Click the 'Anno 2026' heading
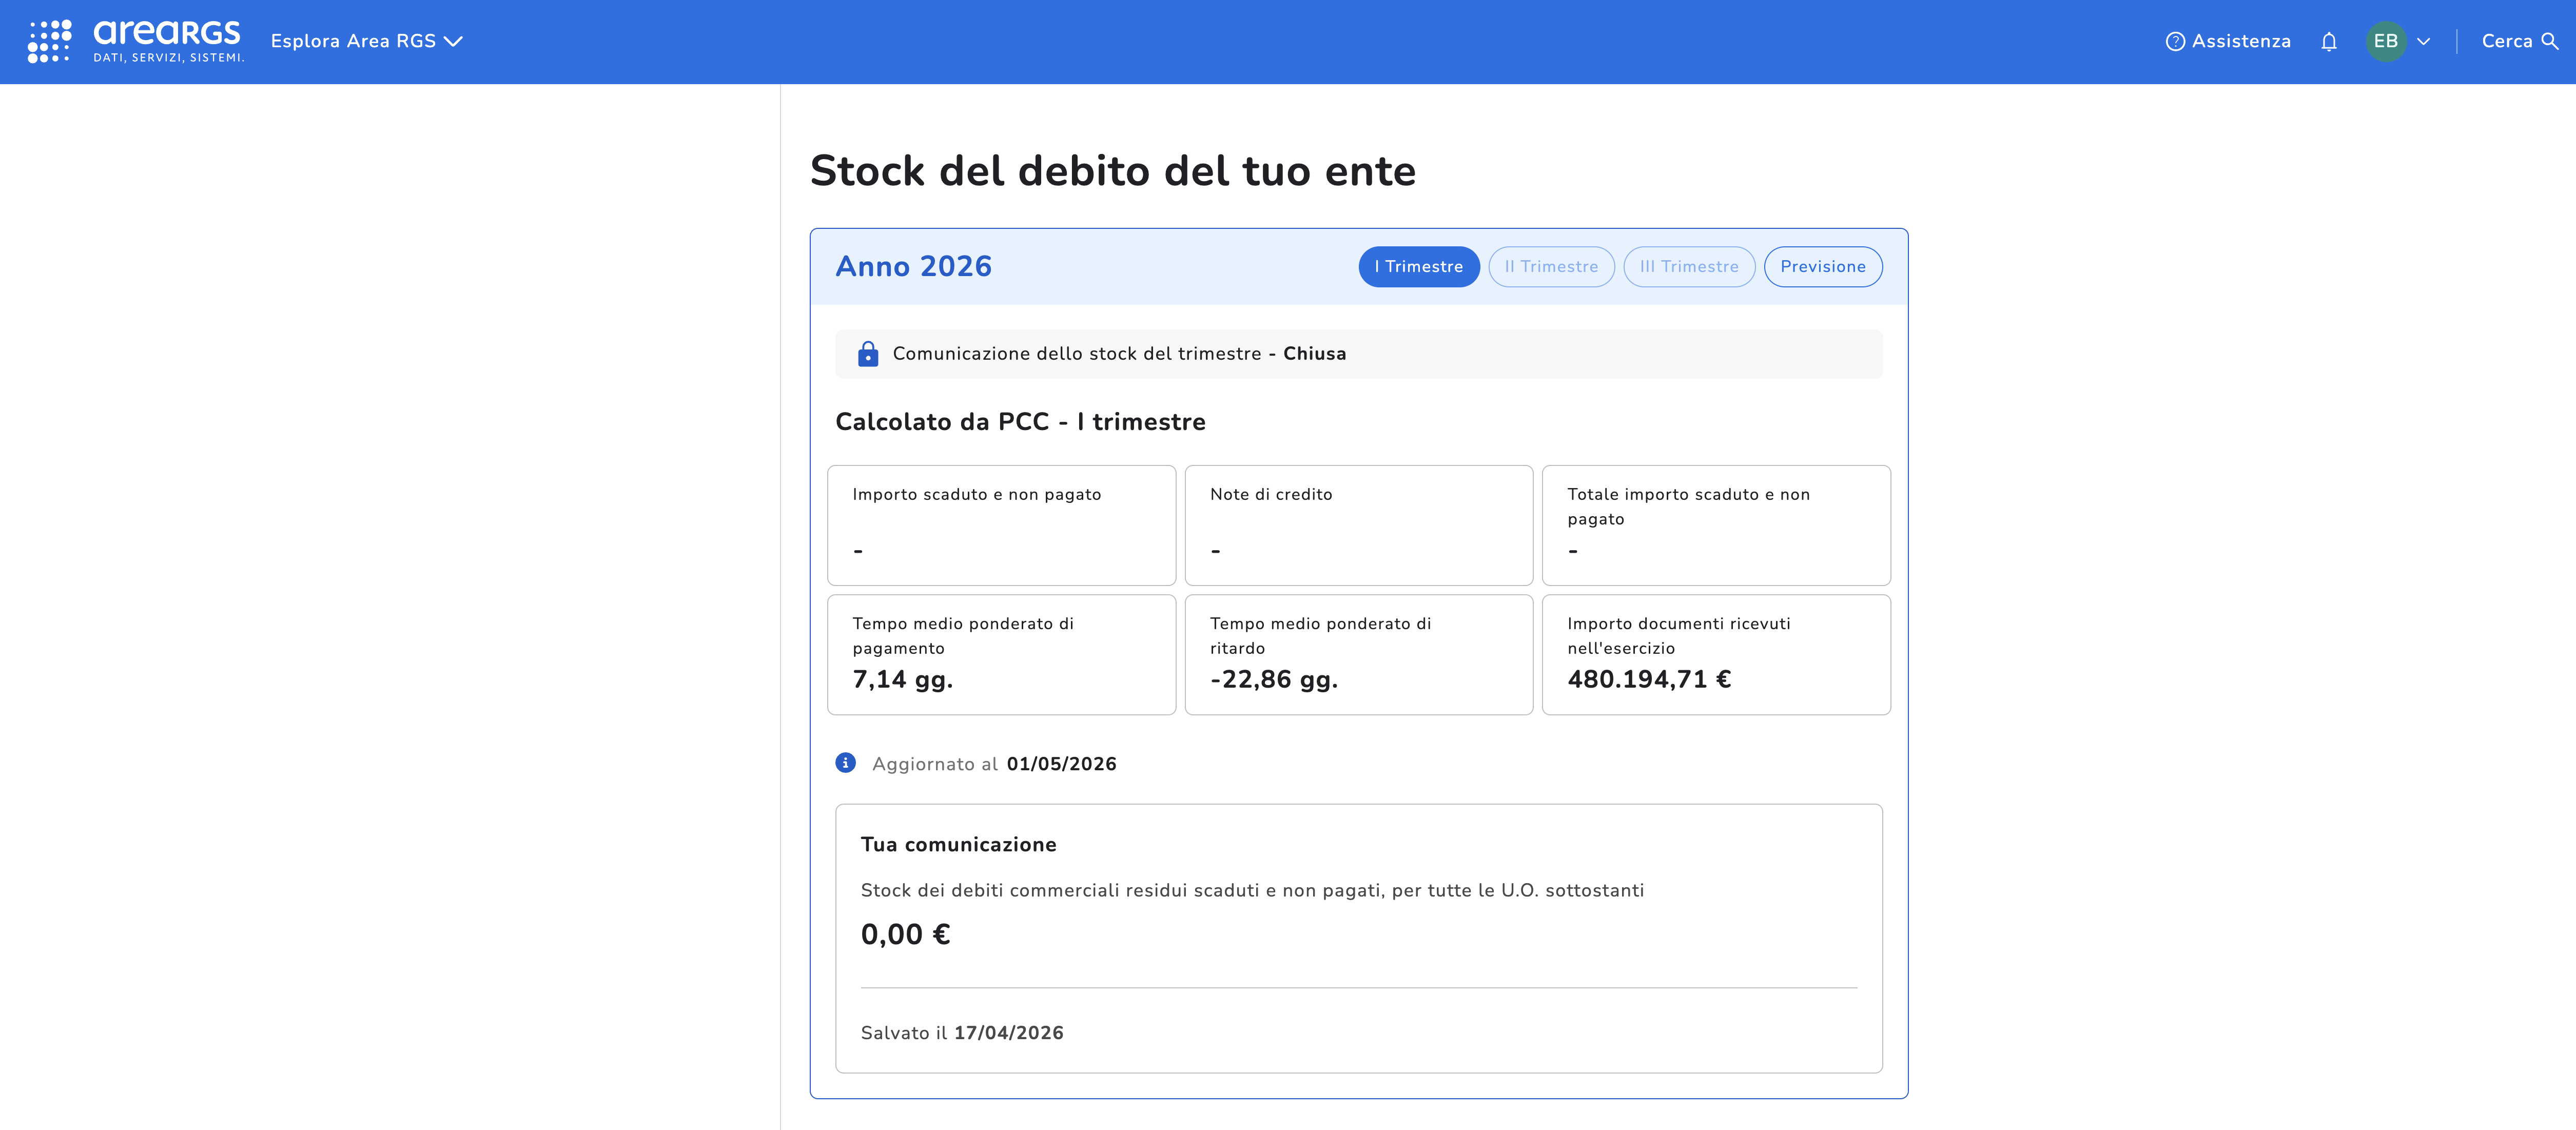Image resolution: width=2576 pixels, height=1130 pixels. click(x=913, y=267)
